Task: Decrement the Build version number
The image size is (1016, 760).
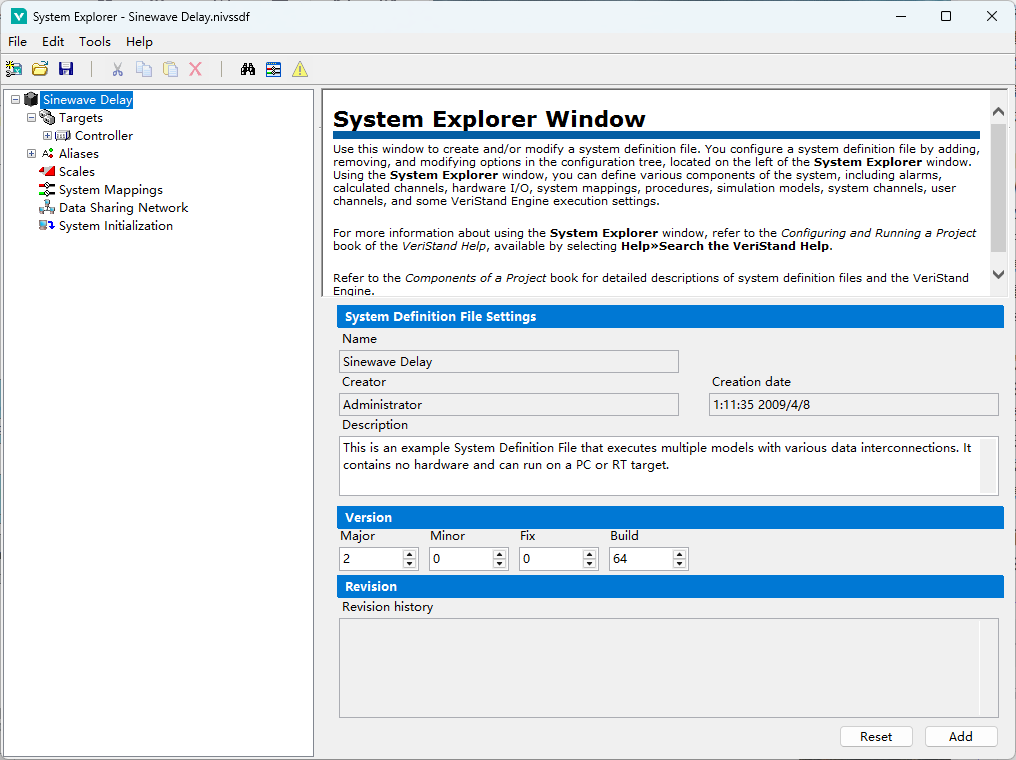Action: tap(679, 564)
